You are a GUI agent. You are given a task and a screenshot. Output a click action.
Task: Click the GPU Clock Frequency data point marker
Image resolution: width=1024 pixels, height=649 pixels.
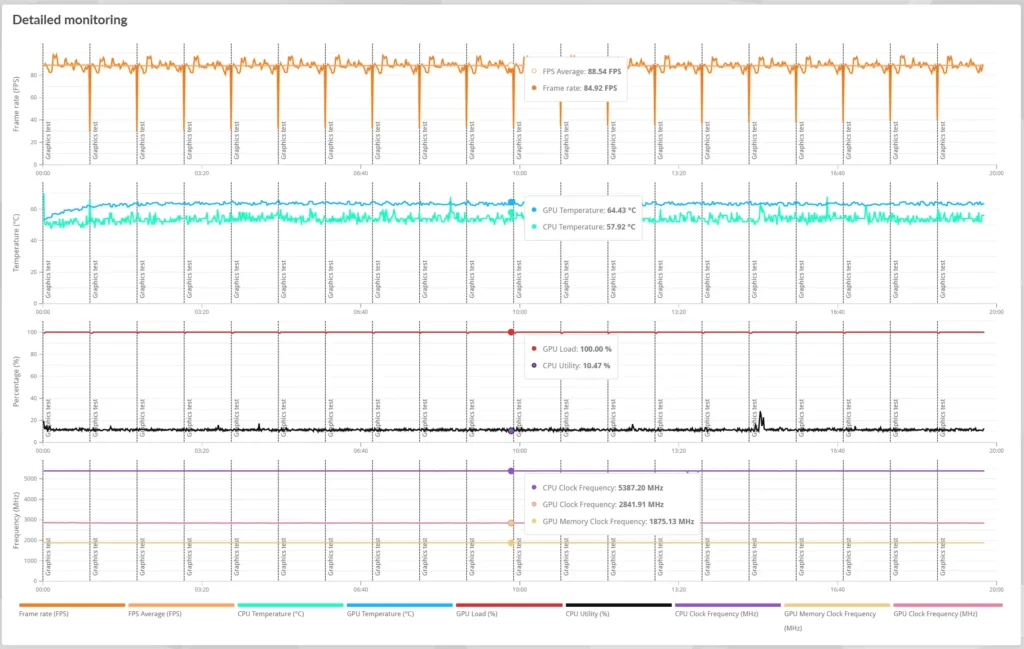[x=511, y=523]
